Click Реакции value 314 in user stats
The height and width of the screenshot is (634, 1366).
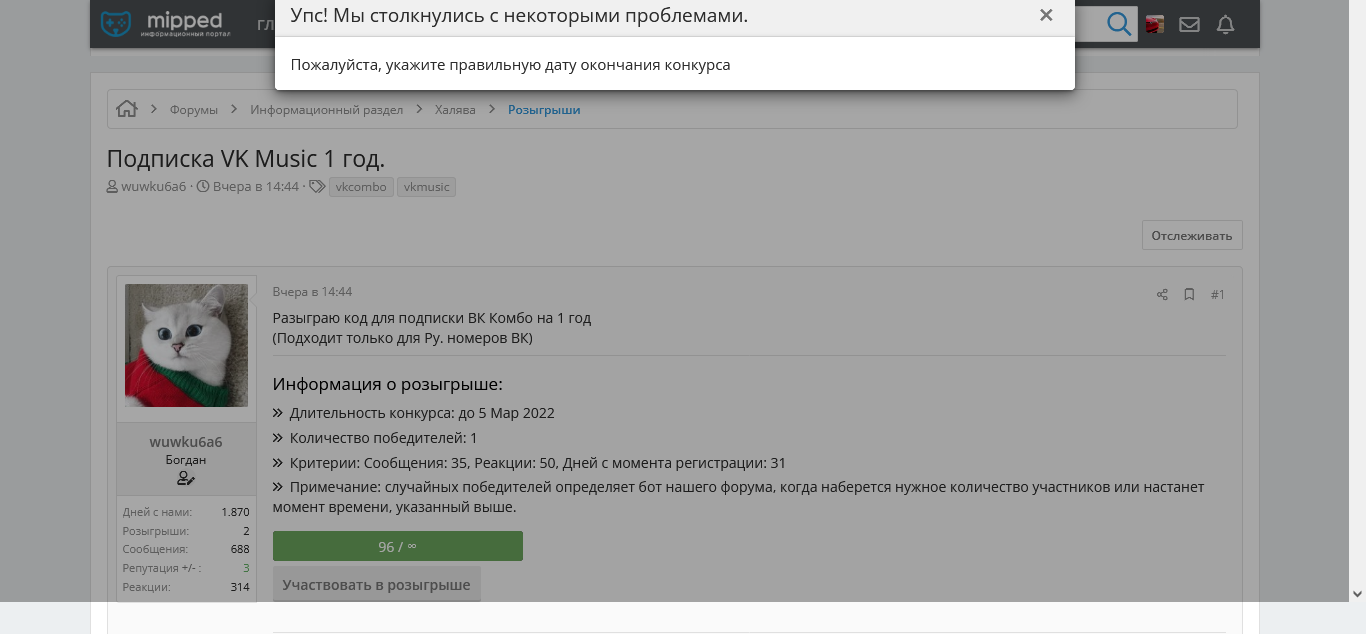pyautogui.click(x=240, y=587)
